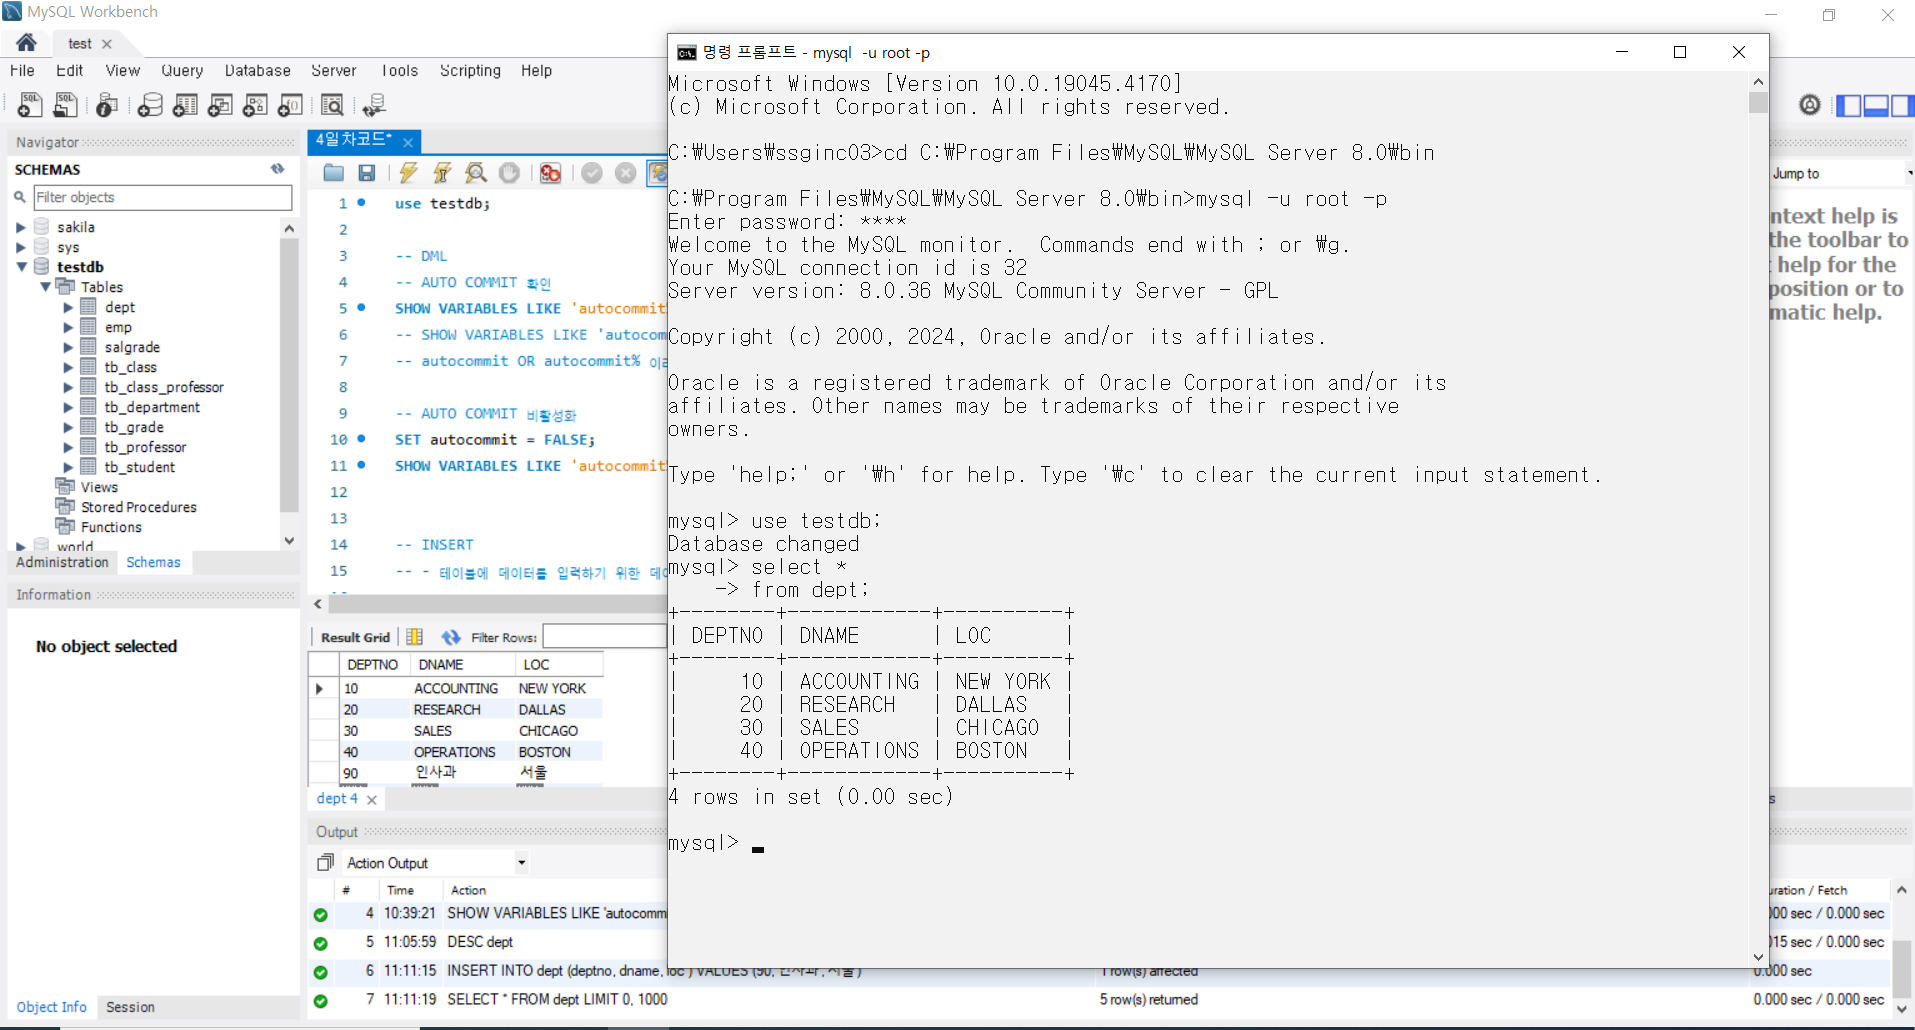The width and height of the screenshot is (1915, 1030).
Task: Open the Action Output dropdown
Action: 521,863
